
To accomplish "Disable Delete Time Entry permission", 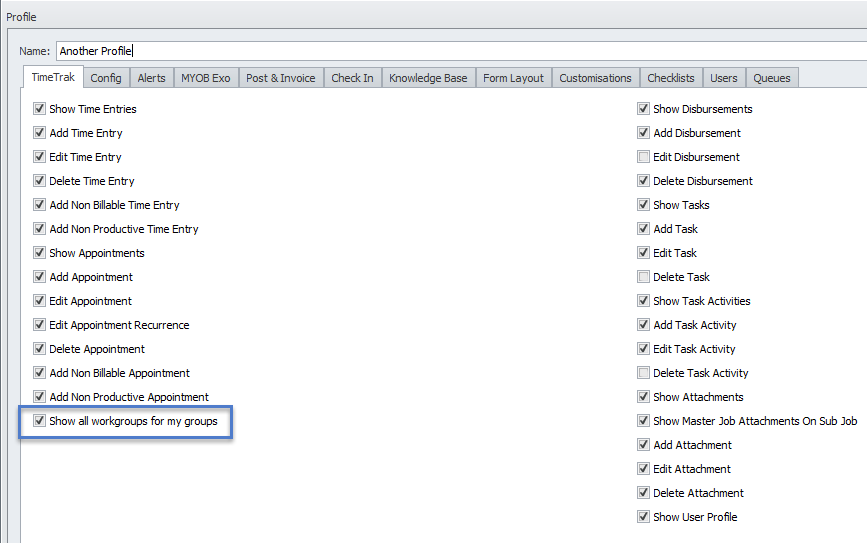I will pyautogui.click(x=40, y=181).
